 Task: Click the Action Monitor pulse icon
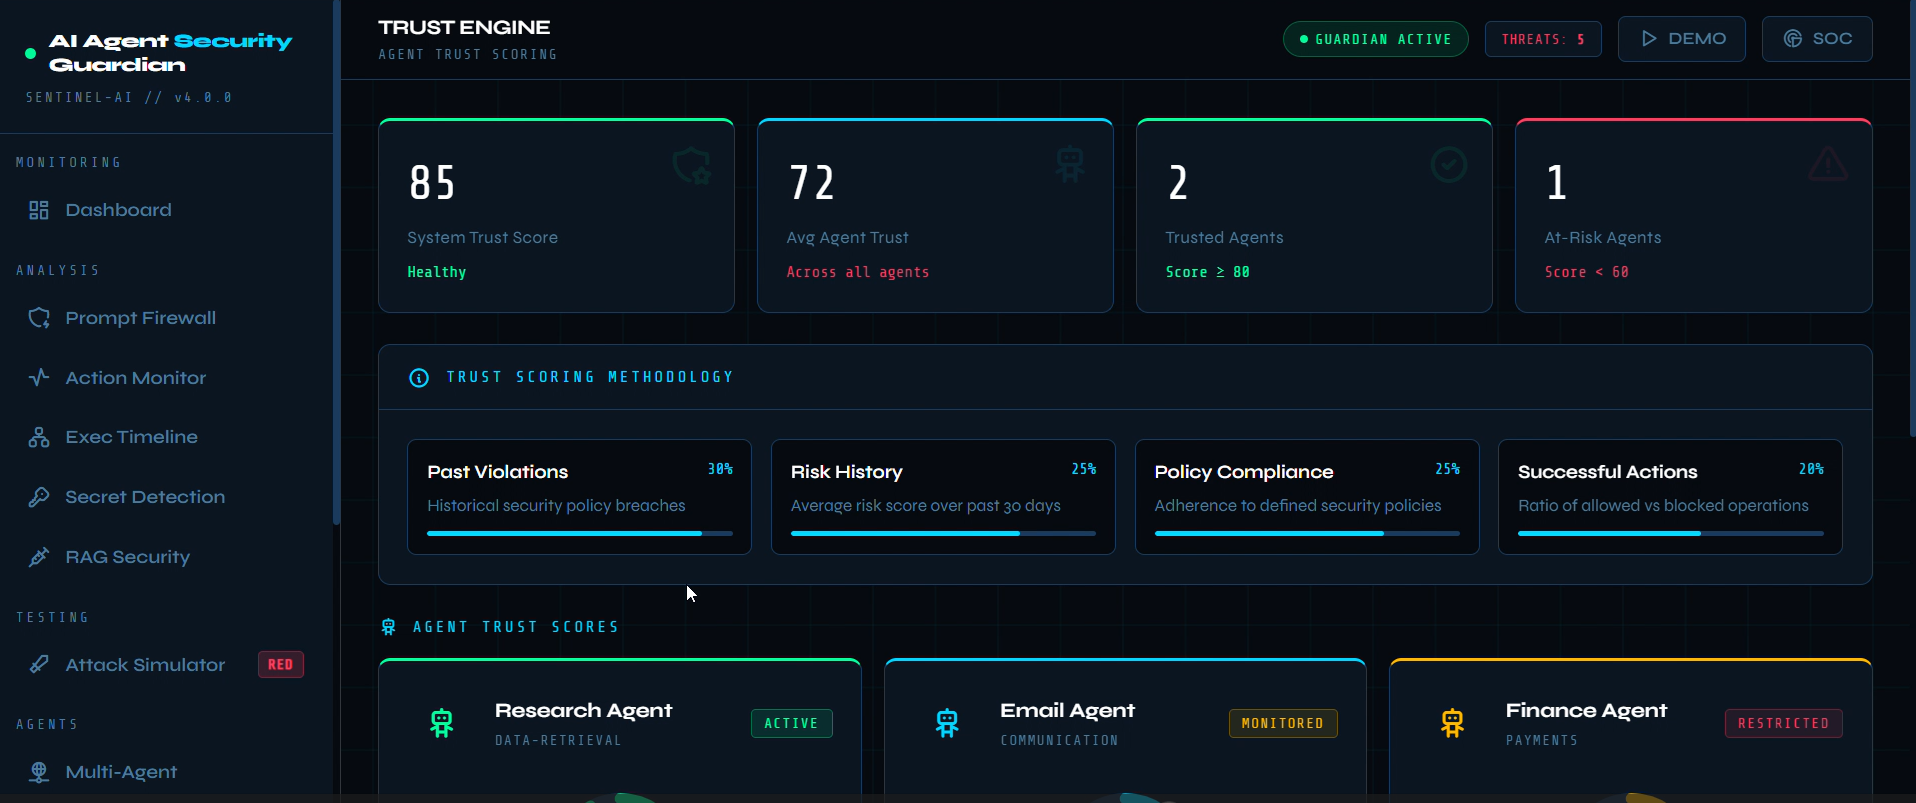pyautogui.click(x=39, y=378)
